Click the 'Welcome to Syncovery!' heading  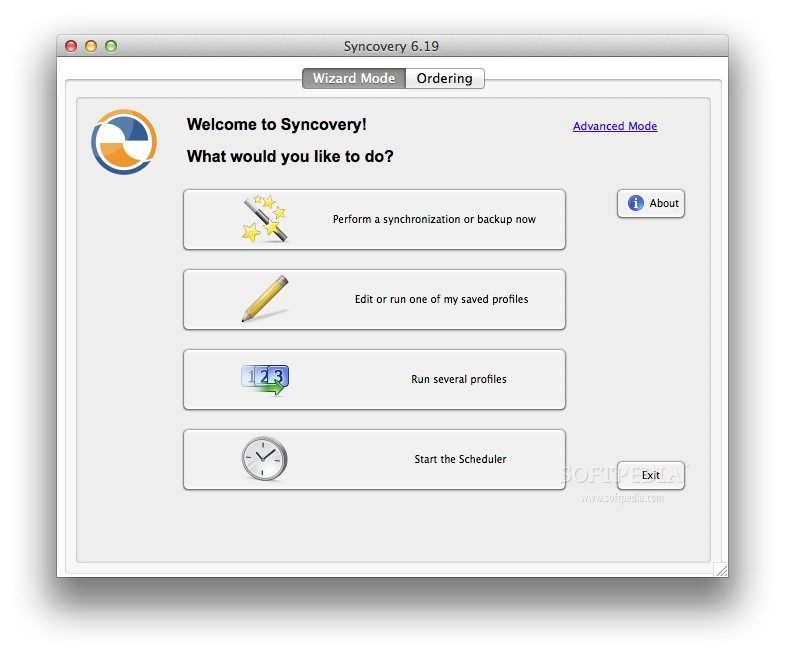(x=276, y=124)
